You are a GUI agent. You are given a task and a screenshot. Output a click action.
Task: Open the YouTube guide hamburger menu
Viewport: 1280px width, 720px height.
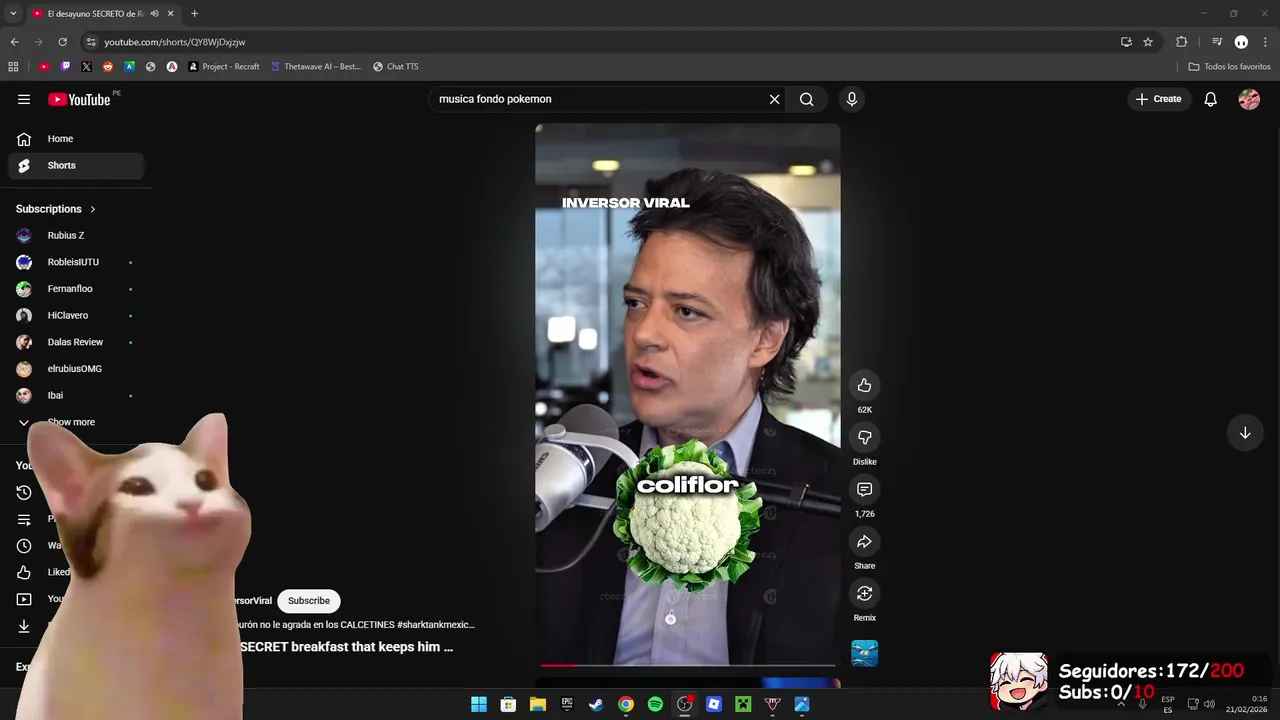[x=24, y=99]
